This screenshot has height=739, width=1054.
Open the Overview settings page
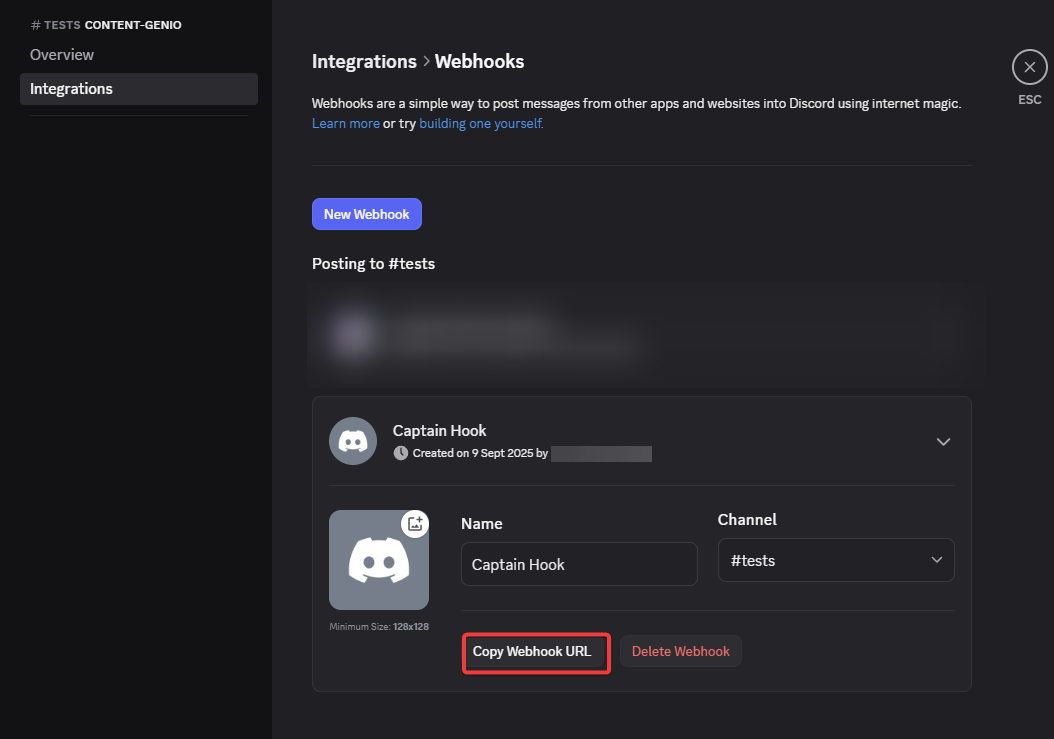[62, 55]
